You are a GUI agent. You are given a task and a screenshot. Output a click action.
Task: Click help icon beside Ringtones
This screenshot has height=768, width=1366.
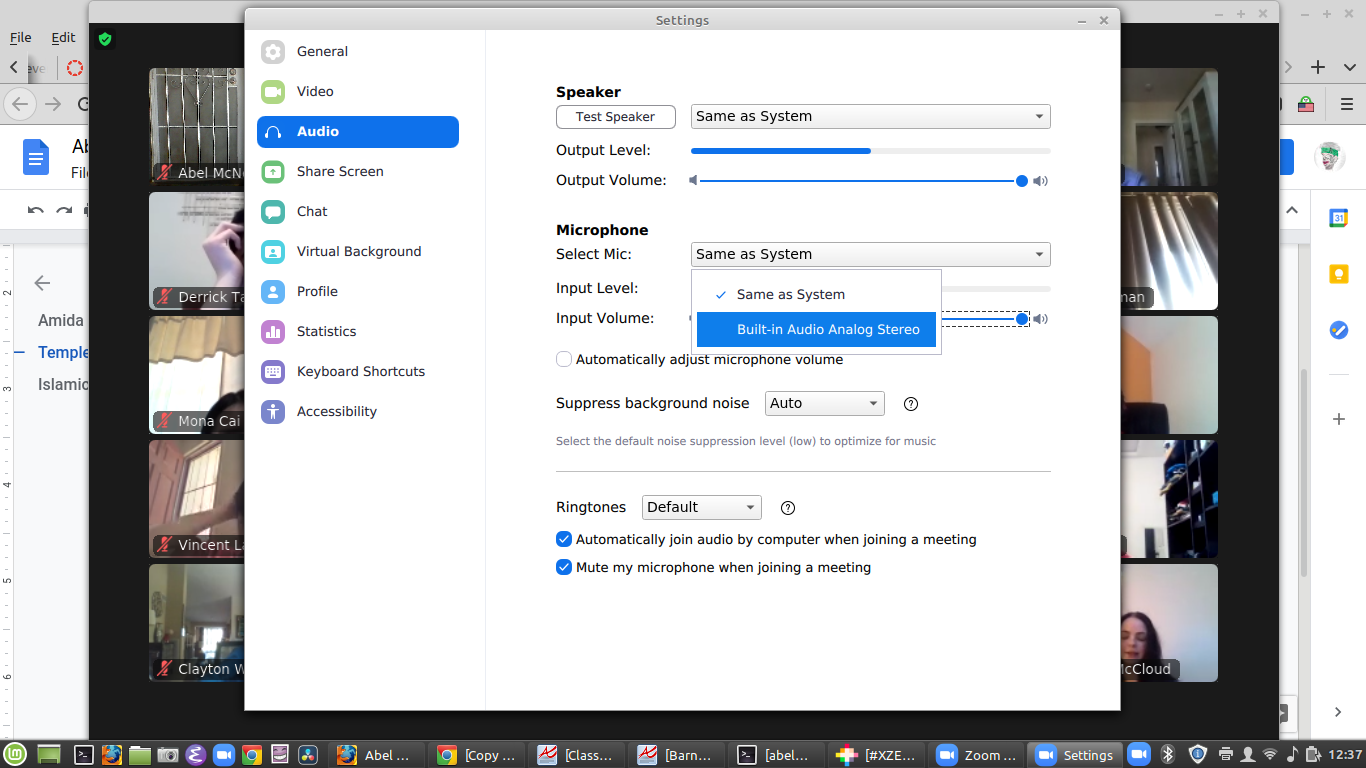[x=788, y=508]
